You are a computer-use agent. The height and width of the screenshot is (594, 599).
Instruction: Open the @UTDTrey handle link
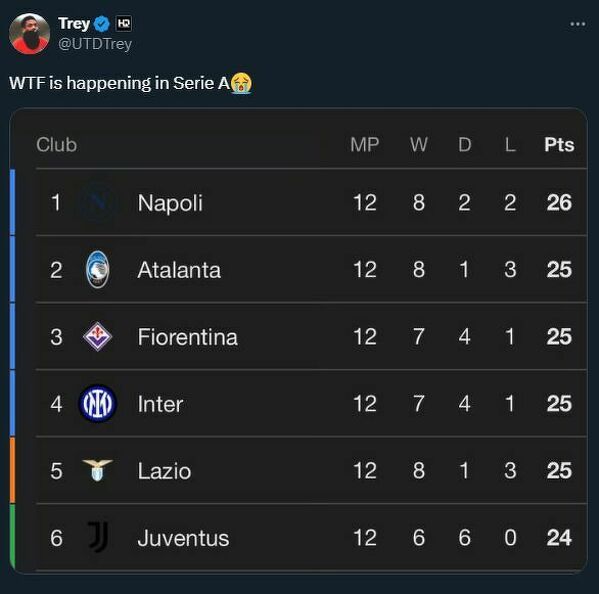[95, 44]
